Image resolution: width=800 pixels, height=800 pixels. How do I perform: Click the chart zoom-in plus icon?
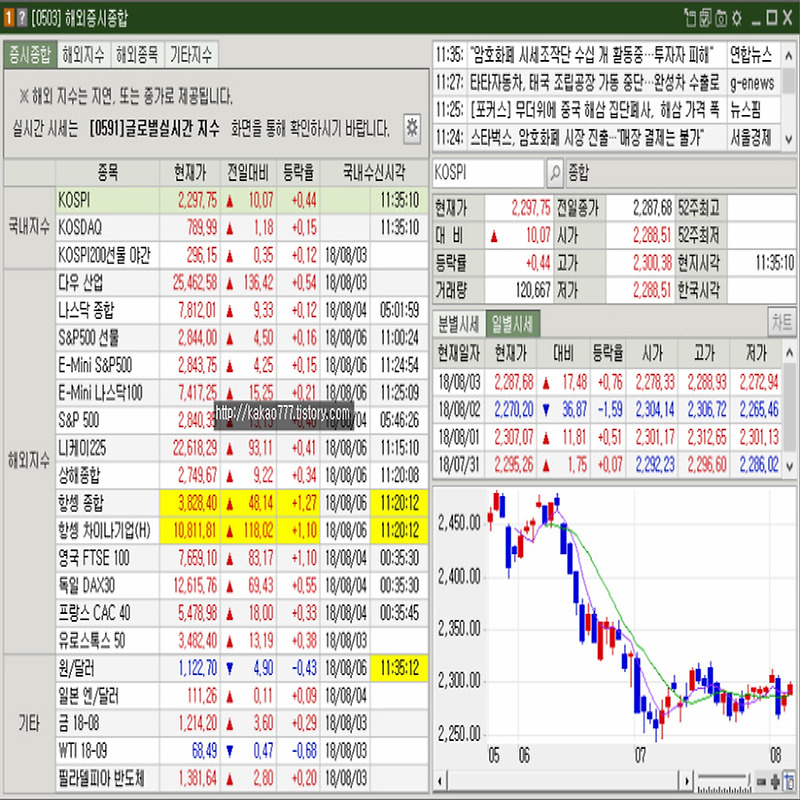[x=776, y=781]
